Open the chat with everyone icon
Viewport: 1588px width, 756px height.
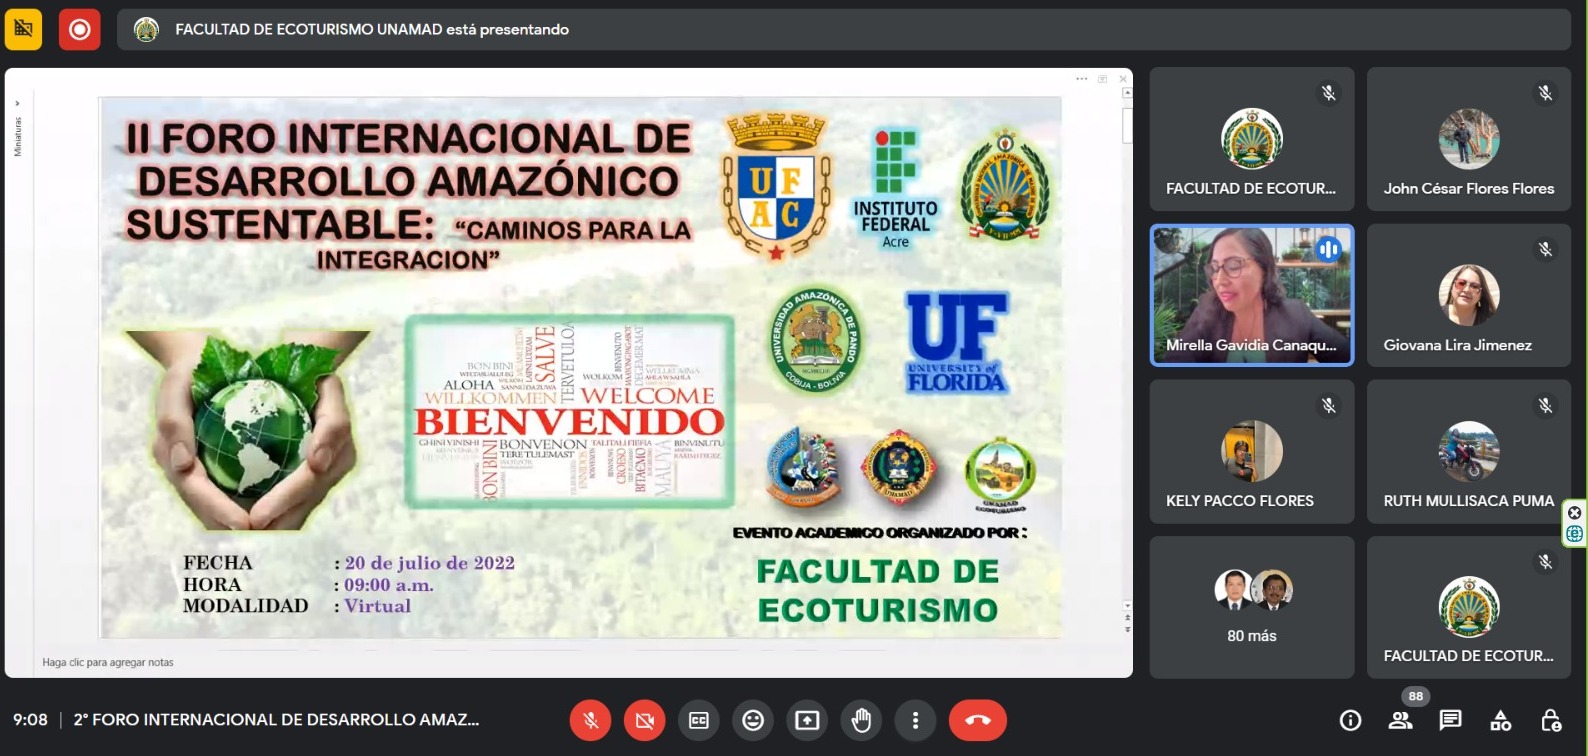click(1450, 720)
